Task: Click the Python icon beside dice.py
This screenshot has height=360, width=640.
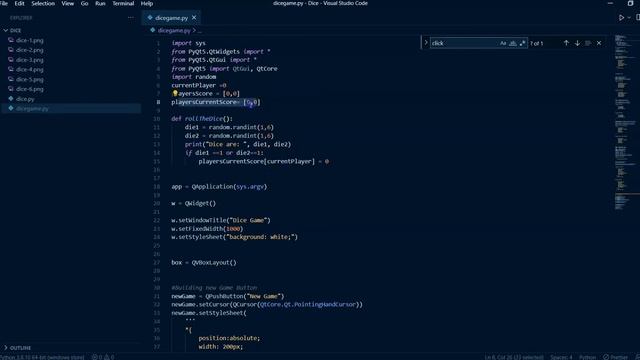Action: [11, 99]
